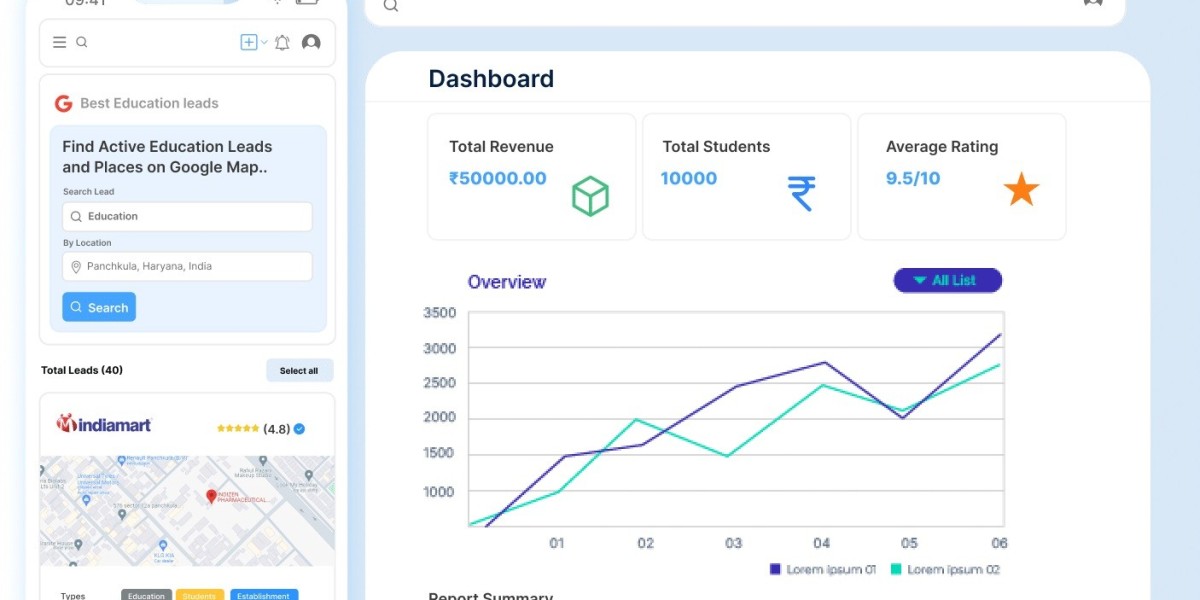The height and width of the screenshot is (600, 1200).
Task: Open the hamburger menu in mobile panel
Action: click(60, 42)
